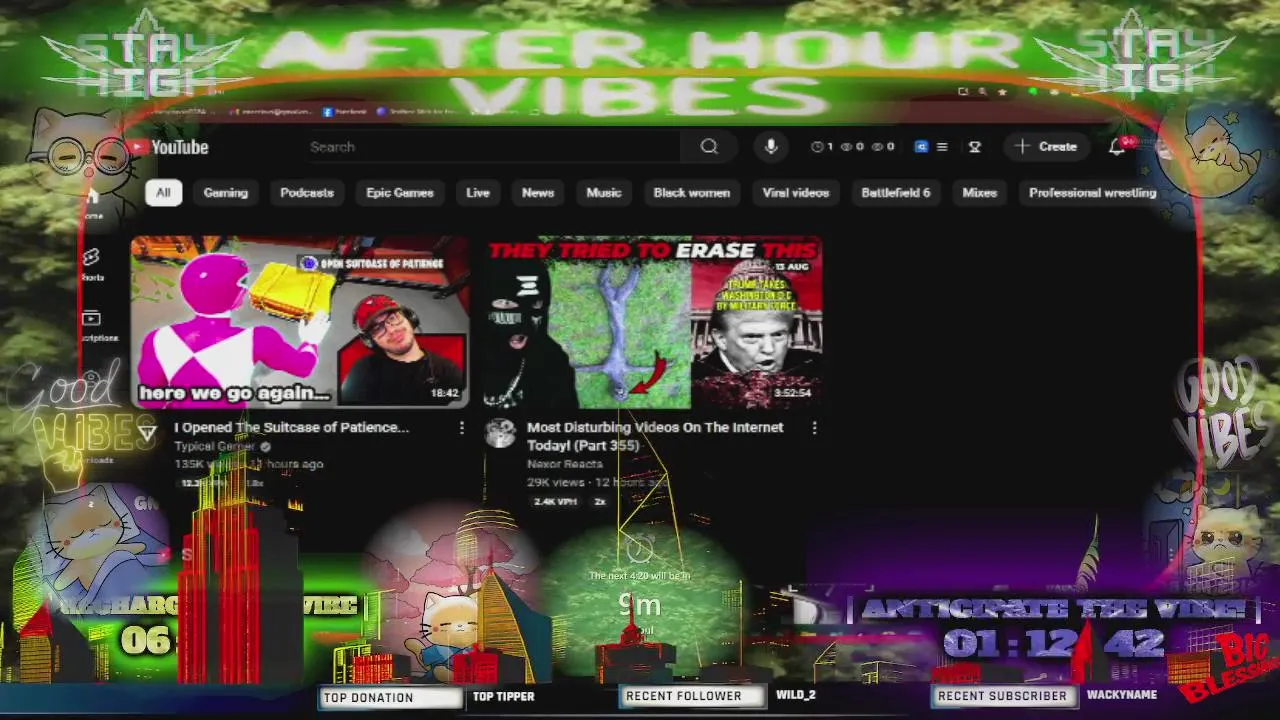This screenshot has width=1280, height=720.
Task: Select the Mixes filter chip
Action: (980, 193)
